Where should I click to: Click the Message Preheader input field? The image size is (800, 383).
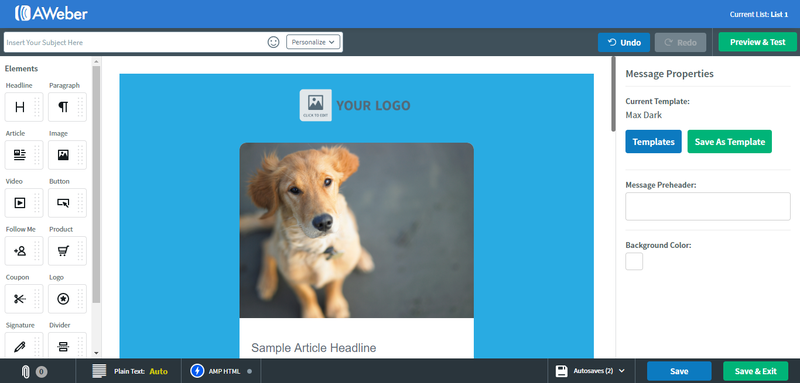708,207
